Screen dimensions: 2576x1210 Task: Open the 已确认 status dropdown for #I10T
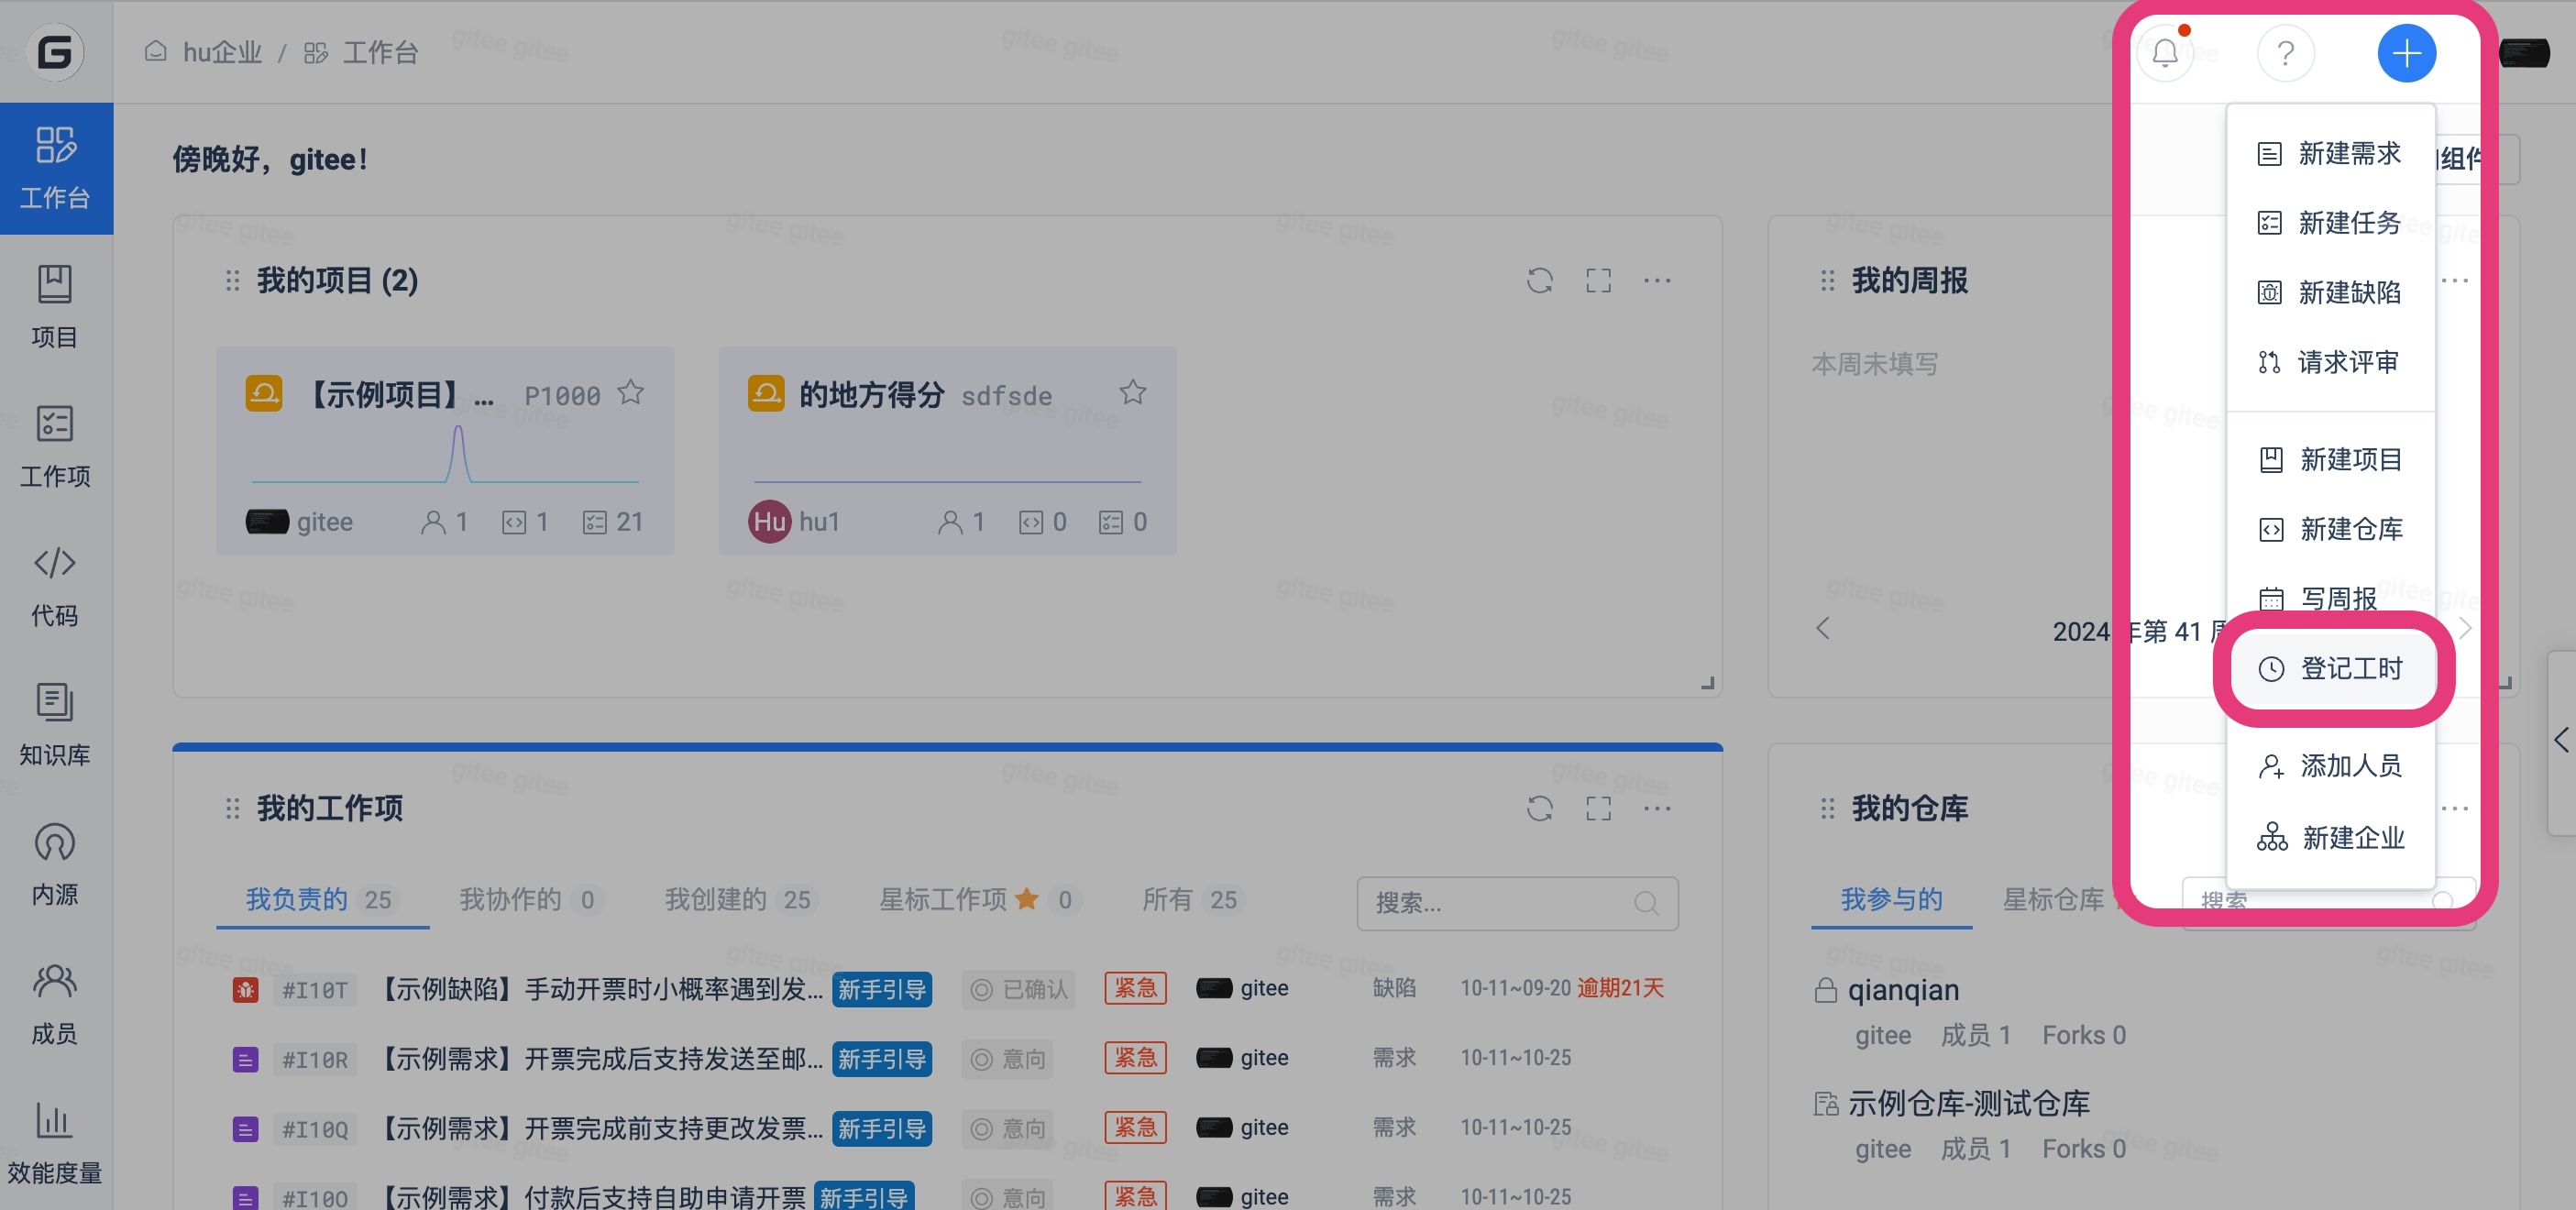pyautogui.click(x=1019, y=989)
